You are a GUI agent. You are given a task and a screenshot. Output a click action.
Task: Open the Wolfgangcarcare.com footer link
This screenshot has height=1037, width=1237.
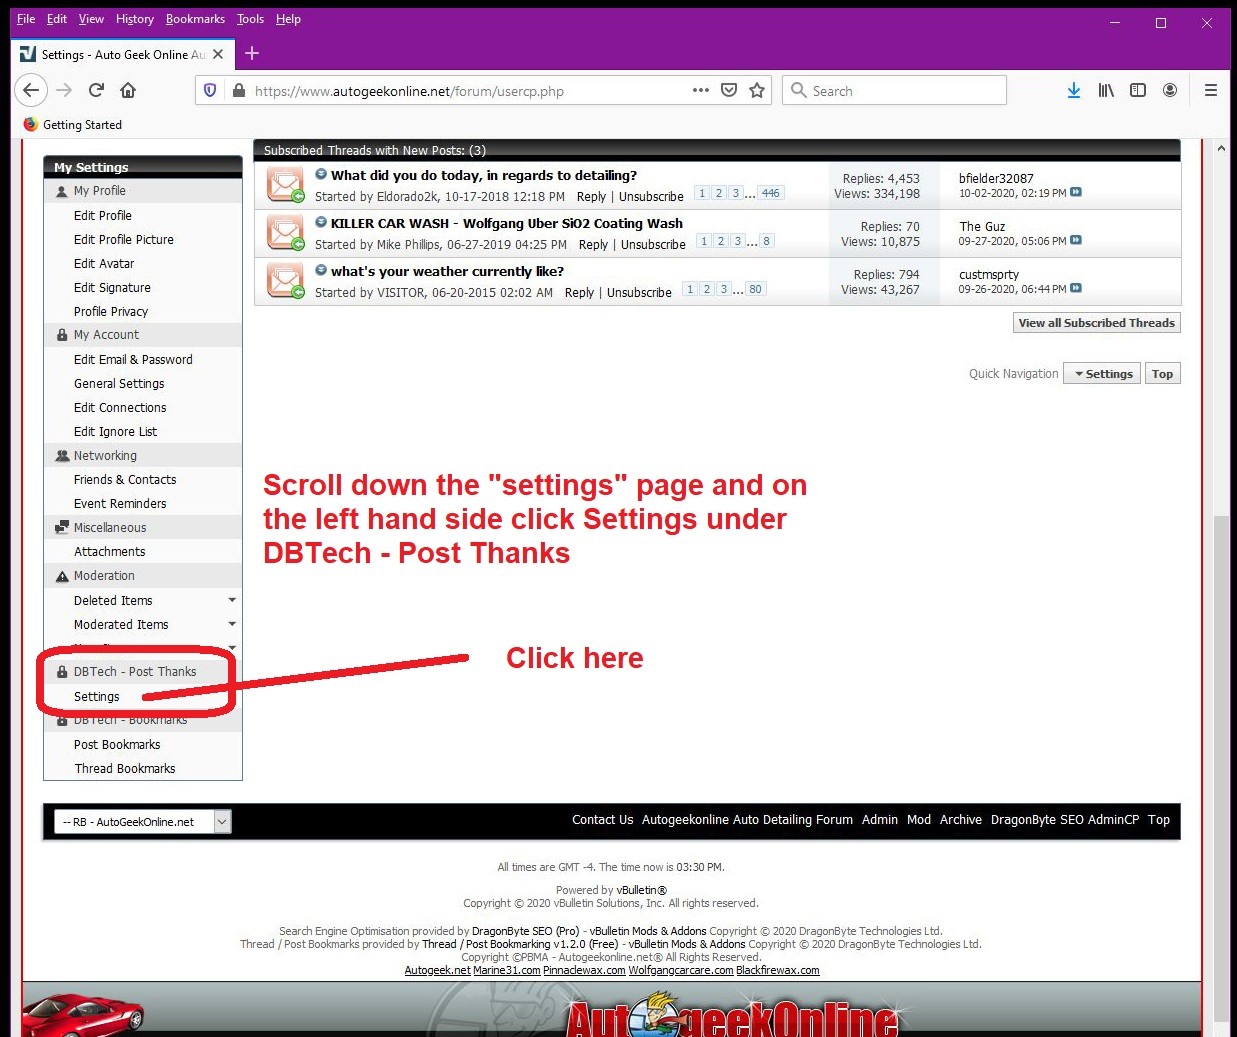click(680, 970)
